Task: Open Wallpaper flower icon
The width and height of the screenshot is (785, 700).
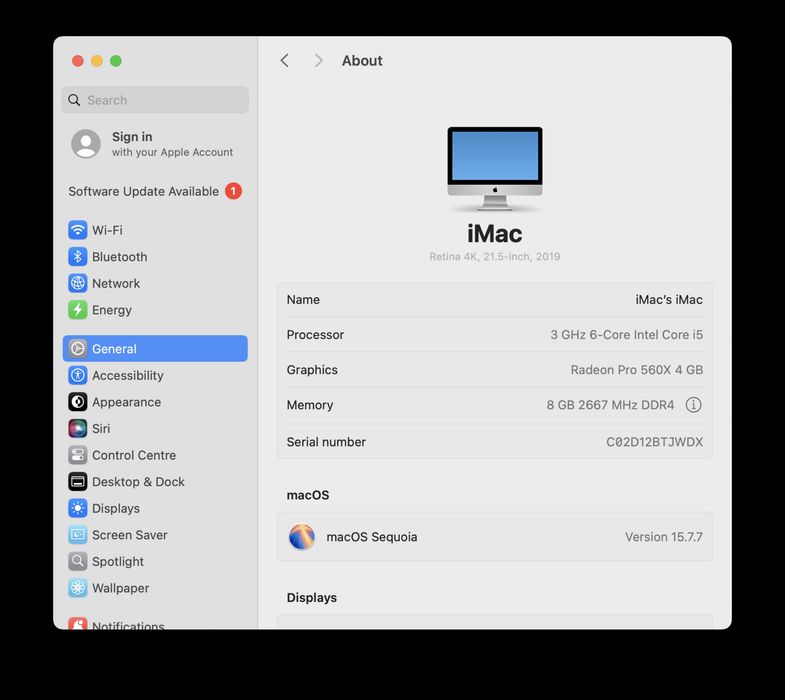Action: coord(78,587)
